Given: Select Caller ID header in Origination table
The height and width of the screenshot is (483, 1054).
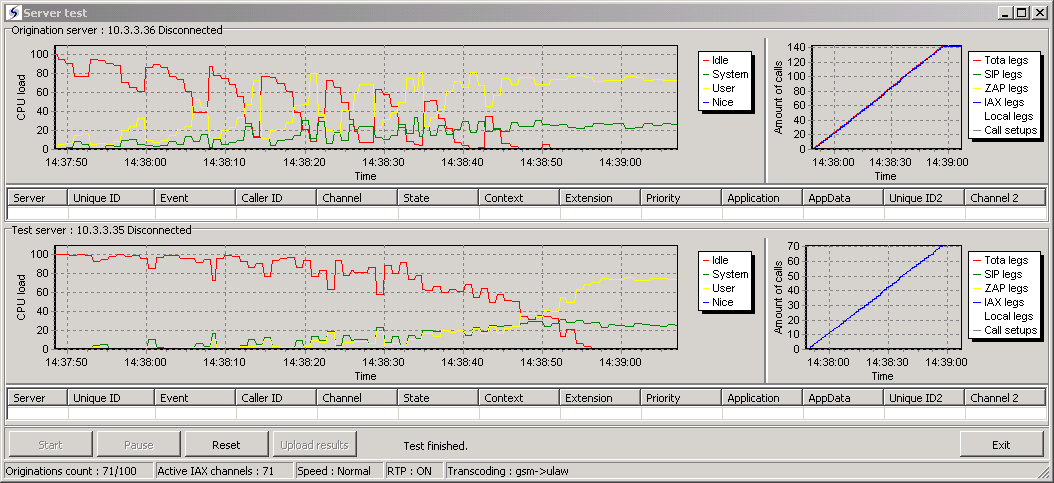Looking at the screenshot, I should coord(276,198).
